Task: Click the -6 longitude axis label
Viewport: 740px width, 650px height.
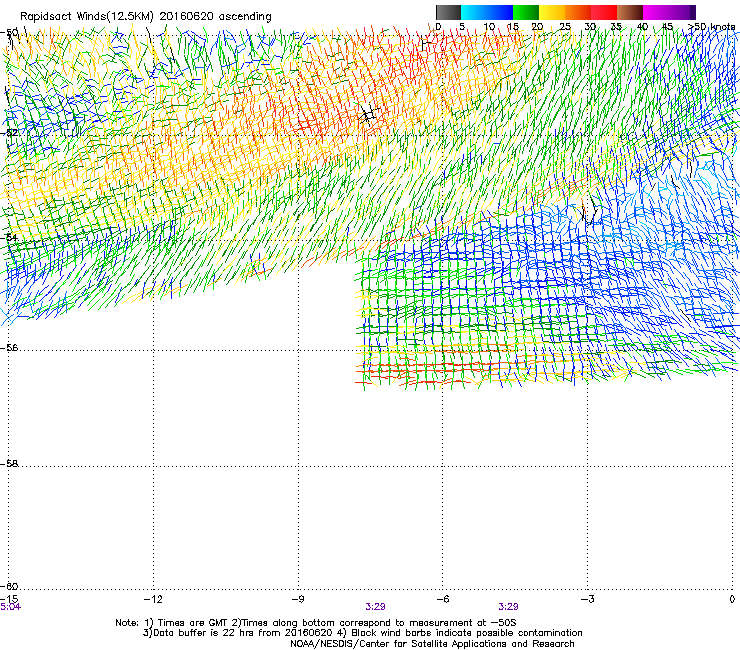Action: click(443, 599)
